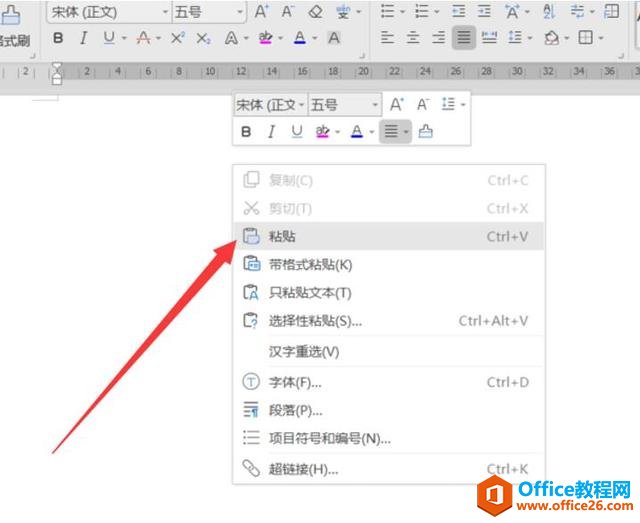
Task: Open text effects A icon in ribbon
Action: click(231, 38)
